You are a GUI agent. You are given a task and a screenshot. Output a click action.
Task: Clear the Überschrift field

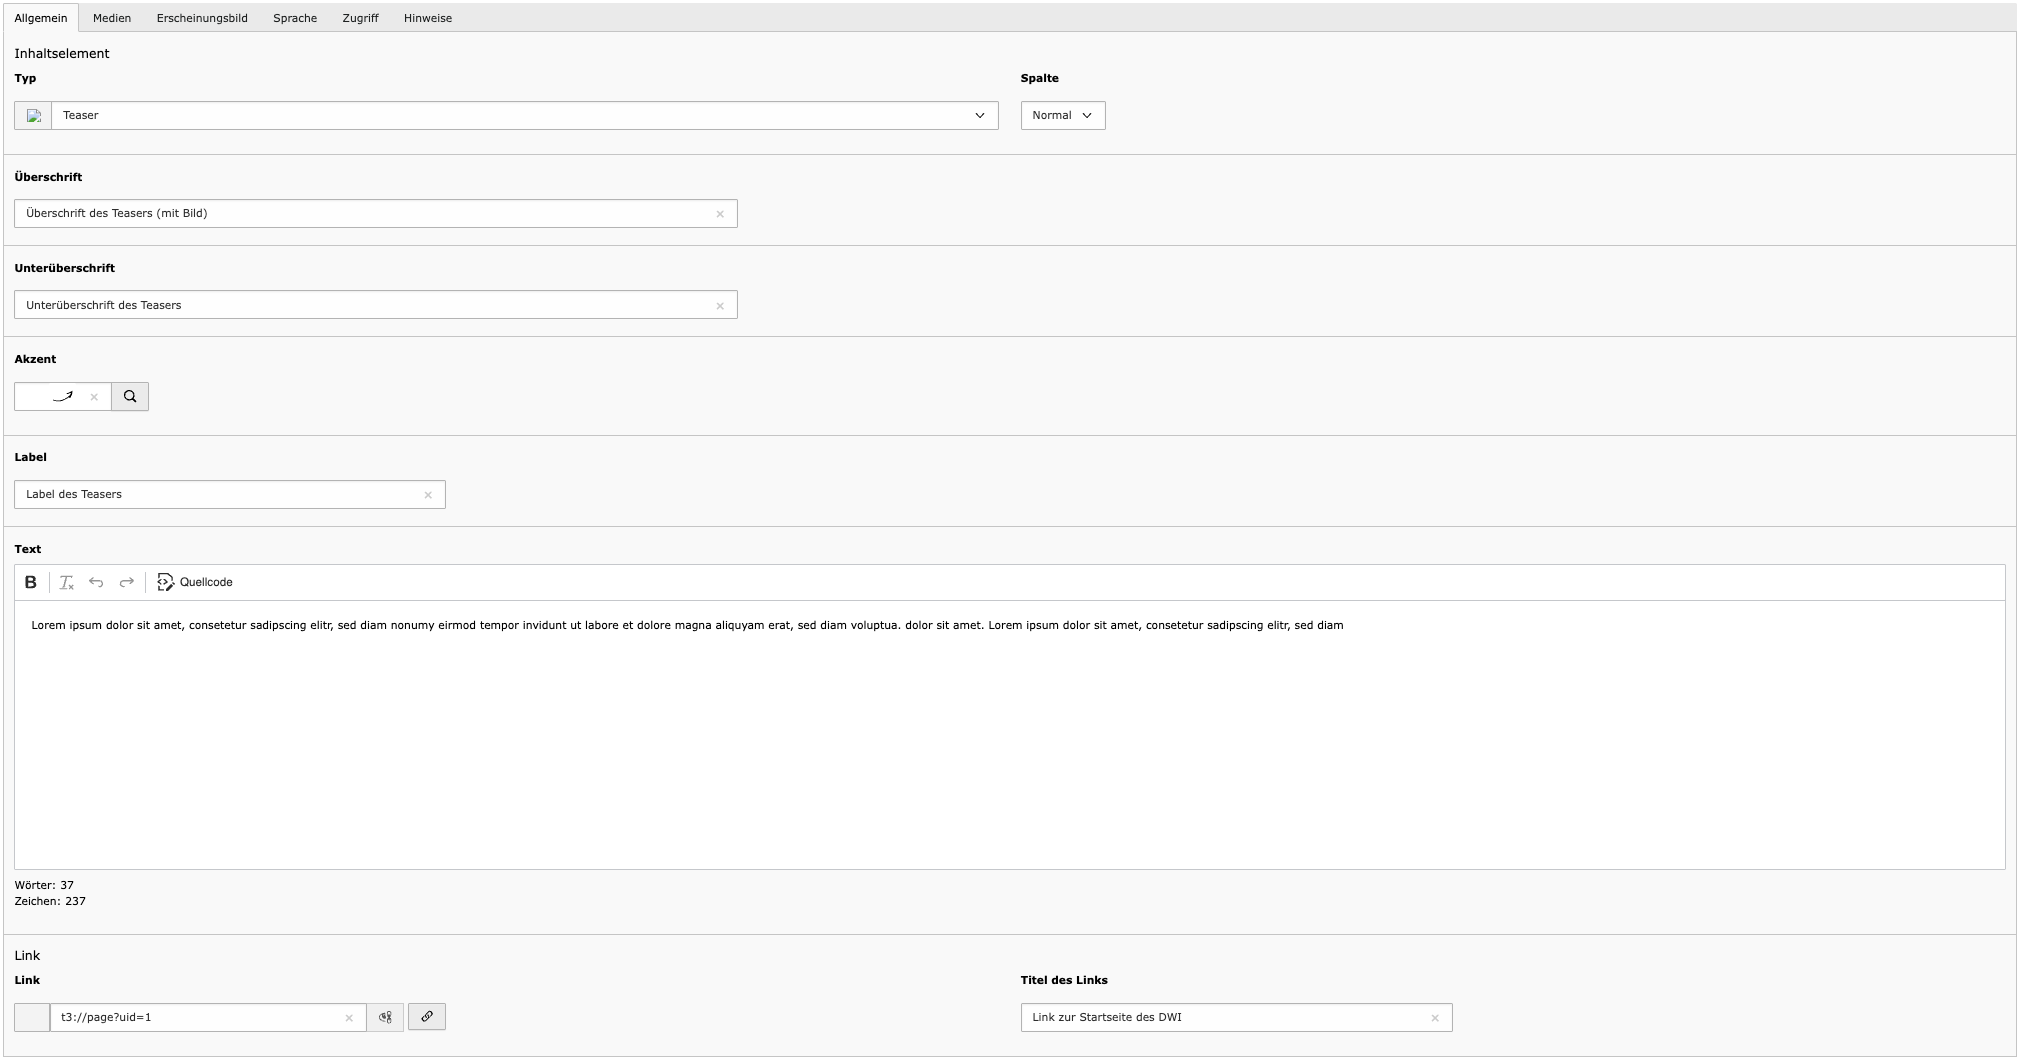click(x=720, y=214)
